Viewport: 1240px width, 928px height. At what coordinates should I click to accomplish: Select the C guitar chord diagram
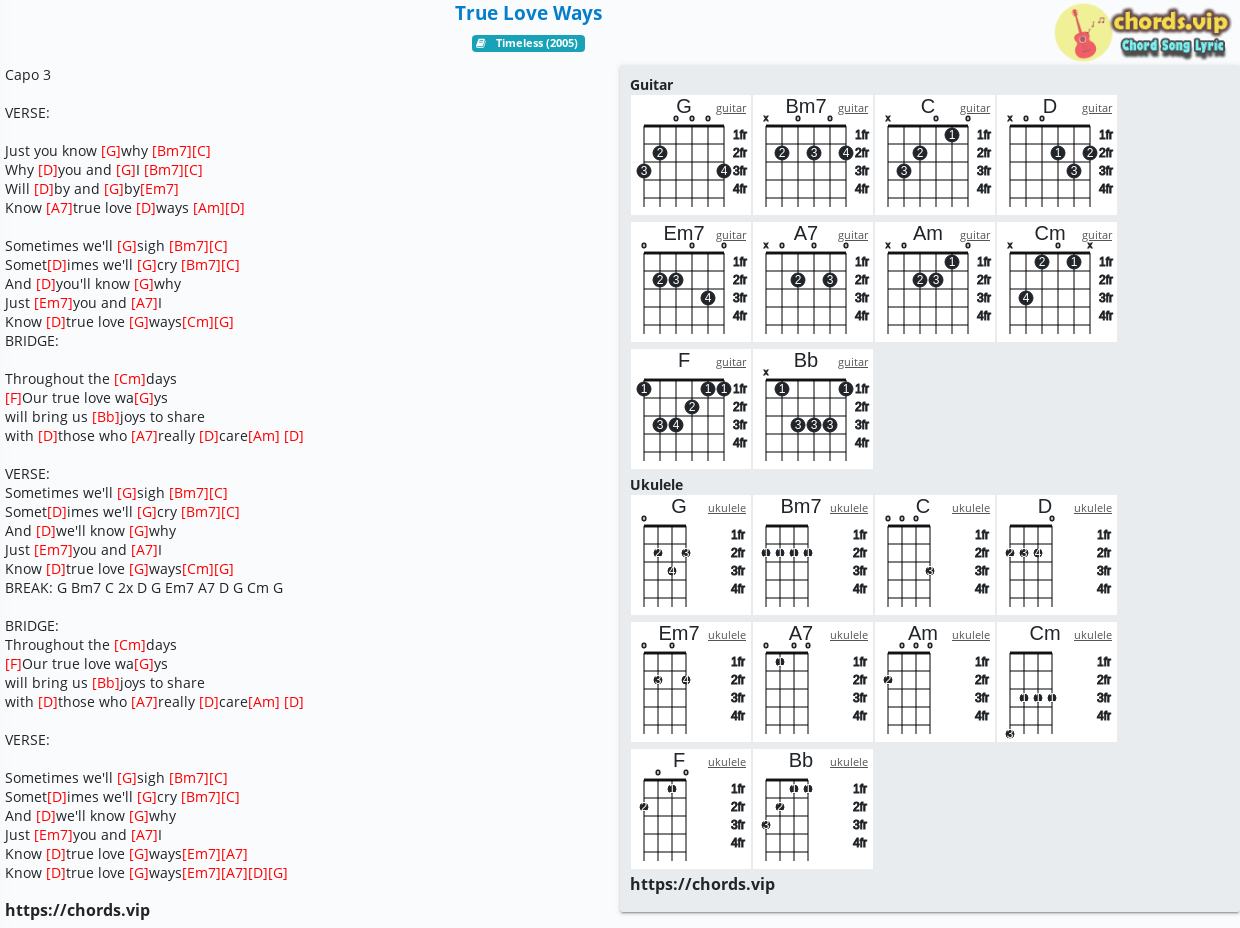[x=935, y=155]
